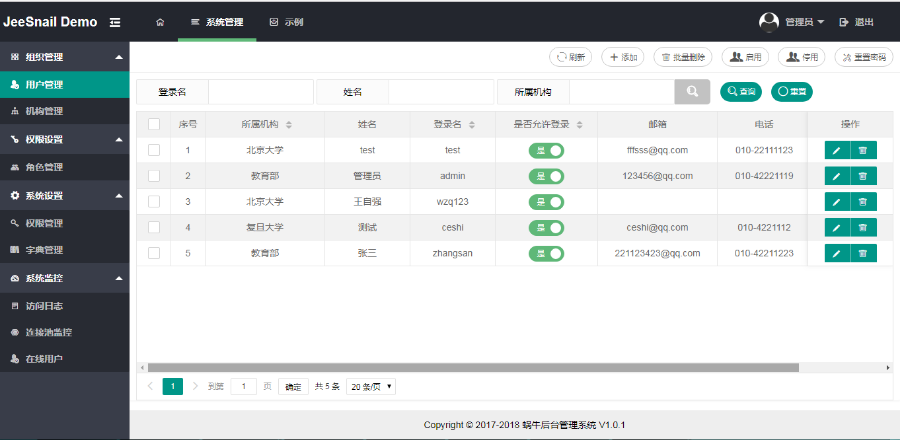Delete the ceshi user row
The height and width of the screenshot is (440, 900).
pyautogui.click(x=863, y=228)
